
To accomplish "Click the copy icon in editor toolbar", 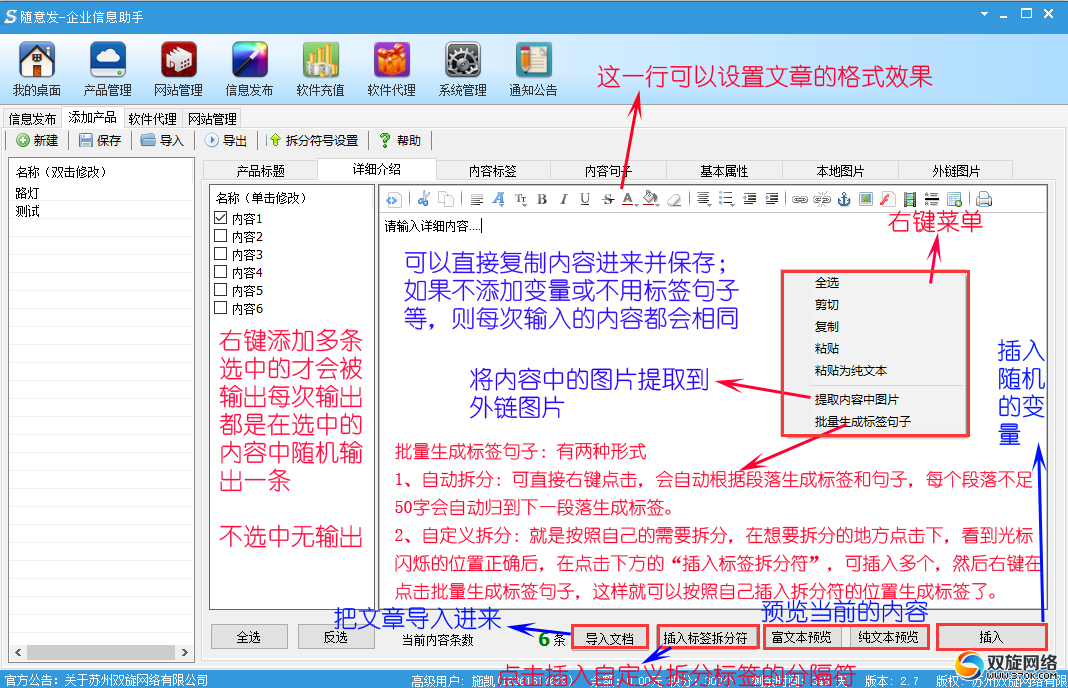I will [446, 199].
